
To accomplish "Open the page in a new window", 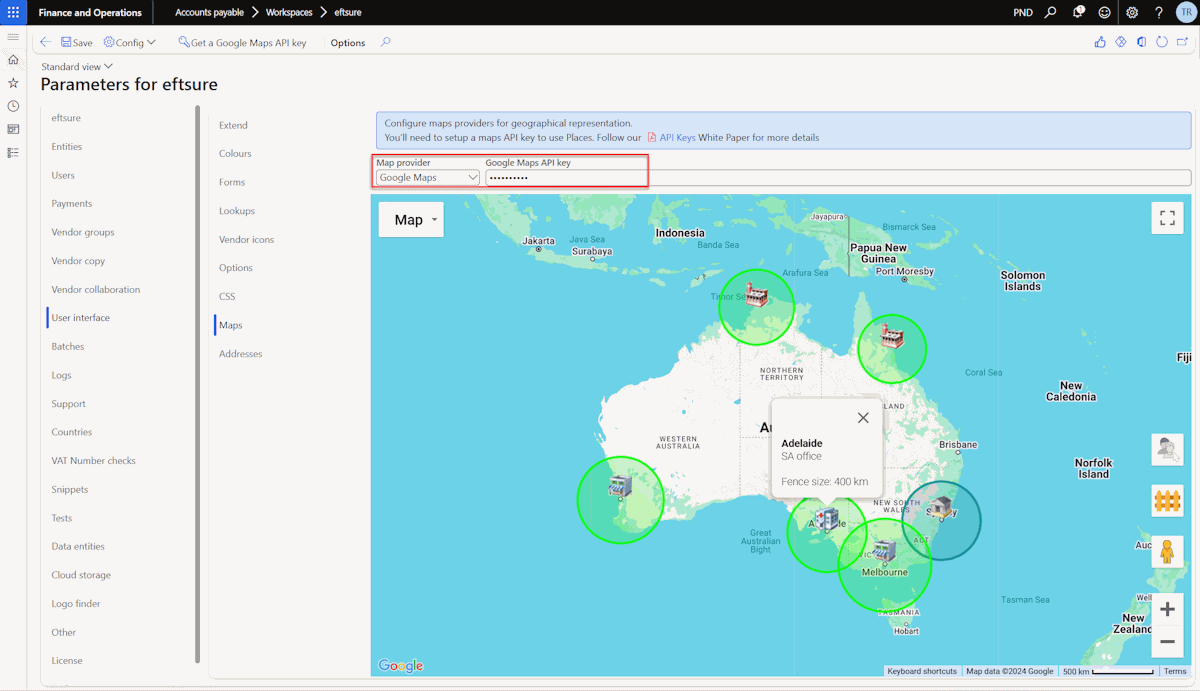I will 1183,42.
